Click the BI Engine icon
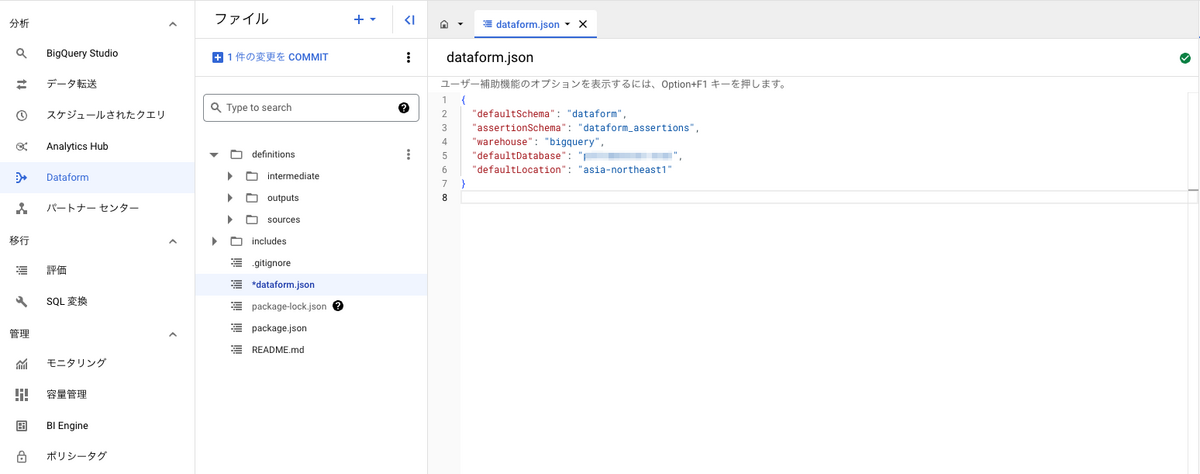 point(22,425)
